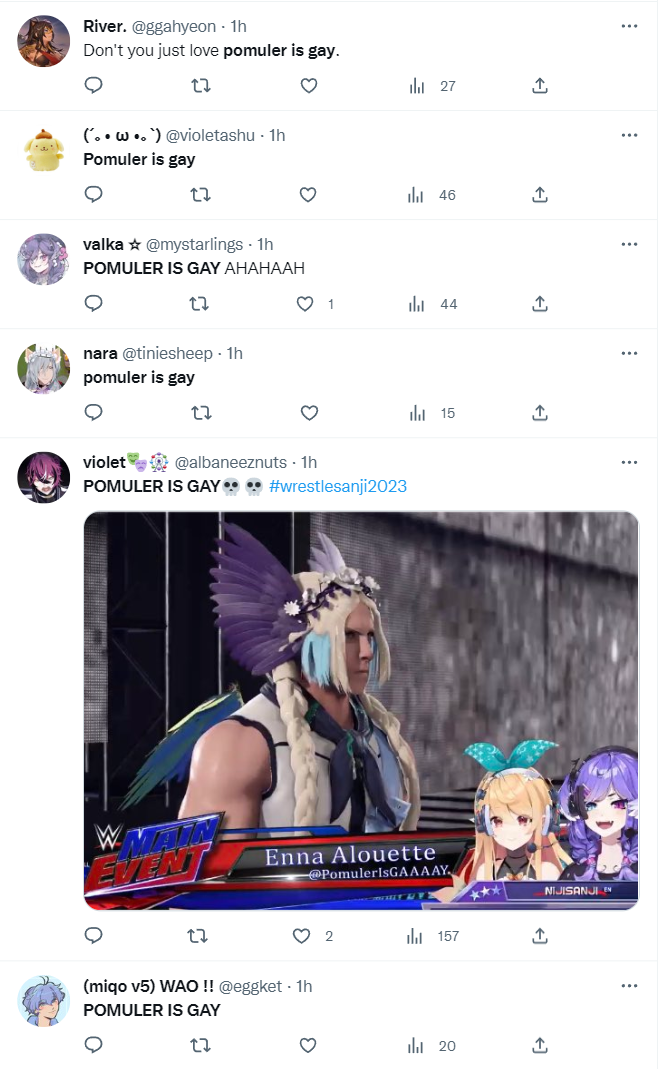Image resolution: width=658 pixels, height=1069 pixels.
Task: View analytics count 44 on valka's tweet
Action: [433, 304]
